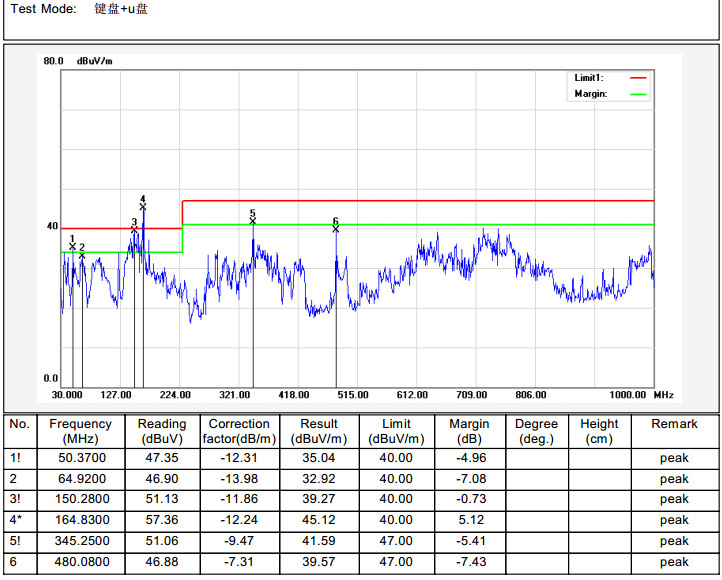This screenshot has width=722, height=580.
Task: Click the green Margin legend swatch
Action: (x=638, y=94)
